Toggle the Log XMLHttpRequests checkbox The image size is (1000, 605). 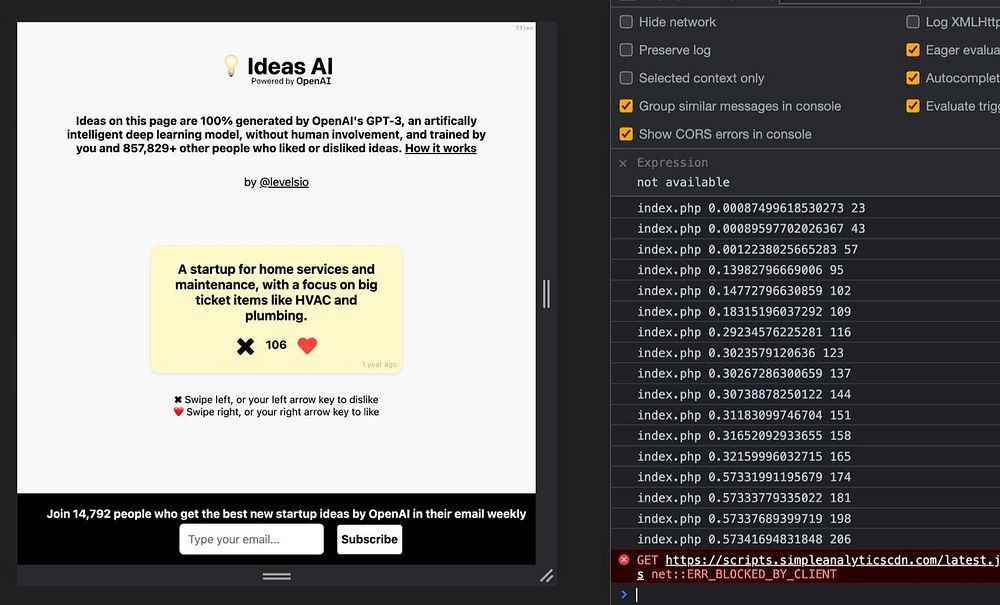click(x=913, y=22)
